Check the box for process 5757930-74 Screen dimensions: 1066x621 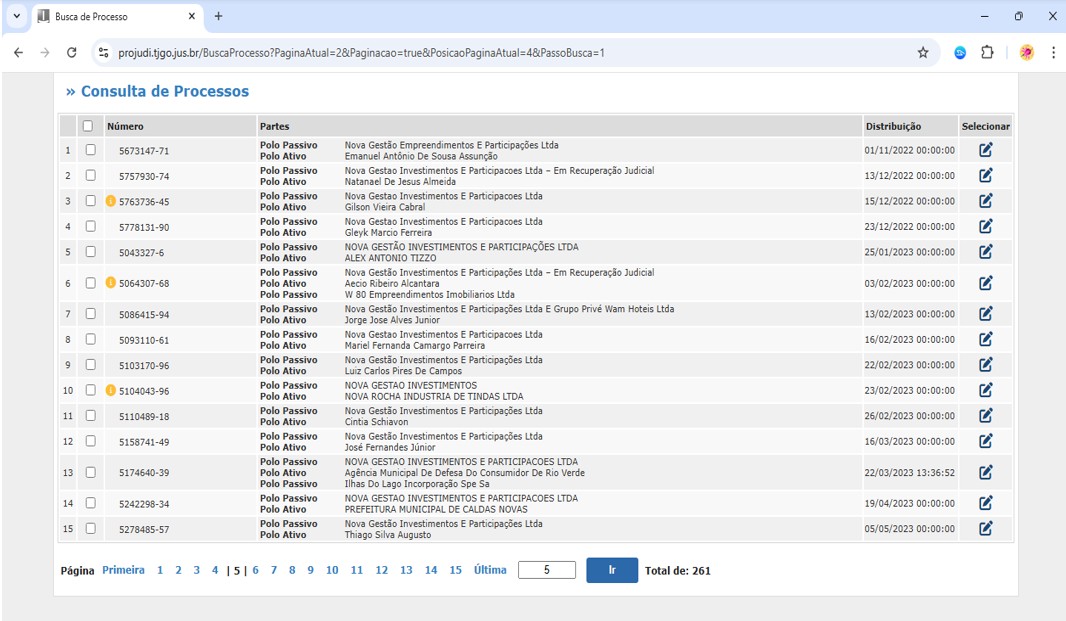pyautogui.click(x=90, y=175)
